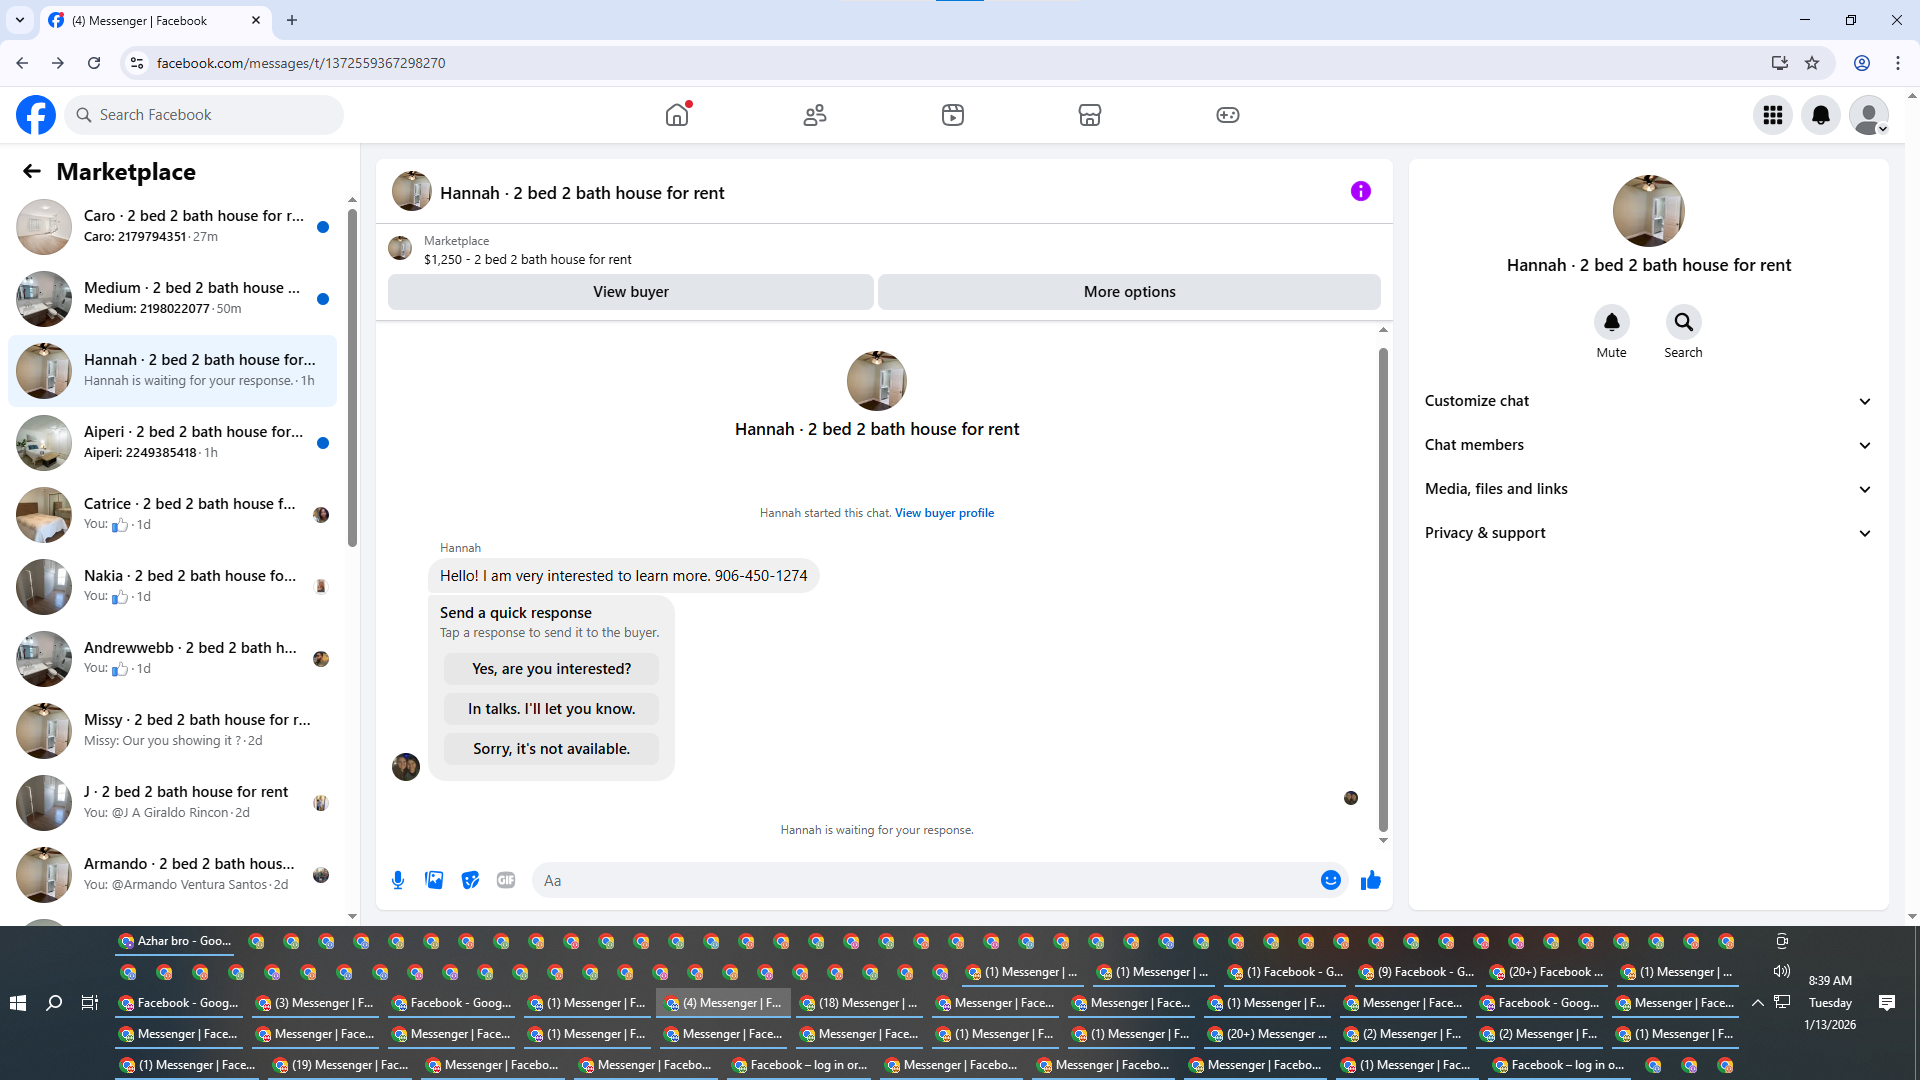Open the Facebook notifications bell
This screenshot has height=1080, width=1920.
point(1821,115)
